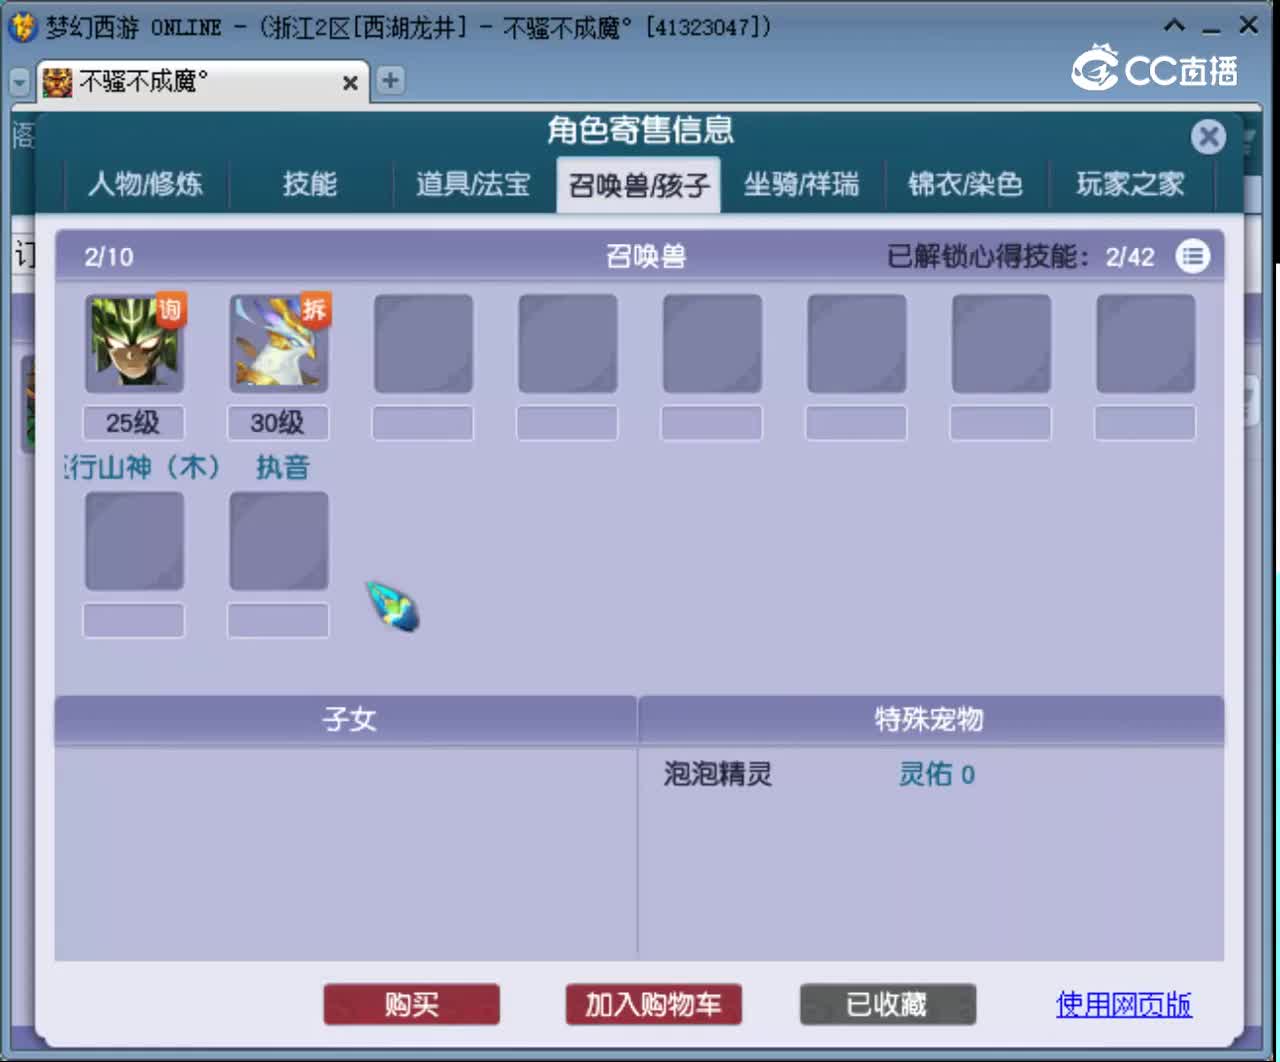This screenshot has width=1280, height=1062.
Task: Open the 道具/法宝 tab
Action: pyautogui.click(x=473, y=184)
